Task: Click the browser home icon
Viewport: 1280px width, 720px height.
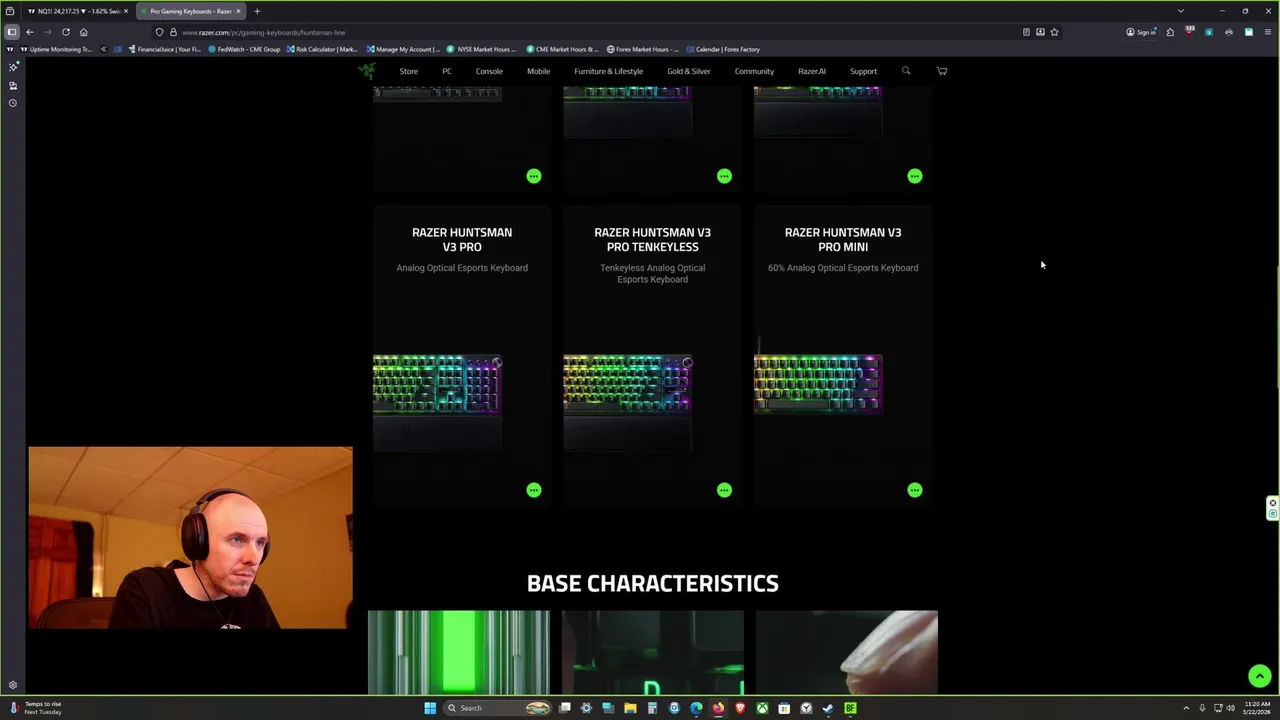Action: (84, 32)
